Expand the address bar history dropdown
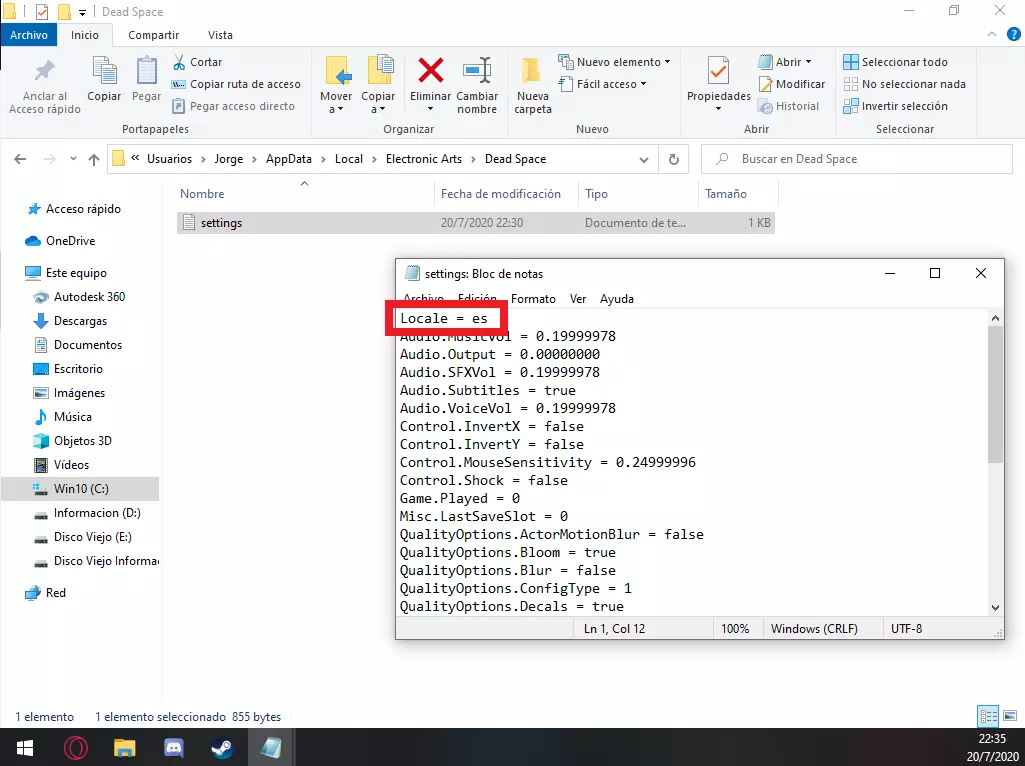This screenshot has width=1025, height=766. pos(644,159)
